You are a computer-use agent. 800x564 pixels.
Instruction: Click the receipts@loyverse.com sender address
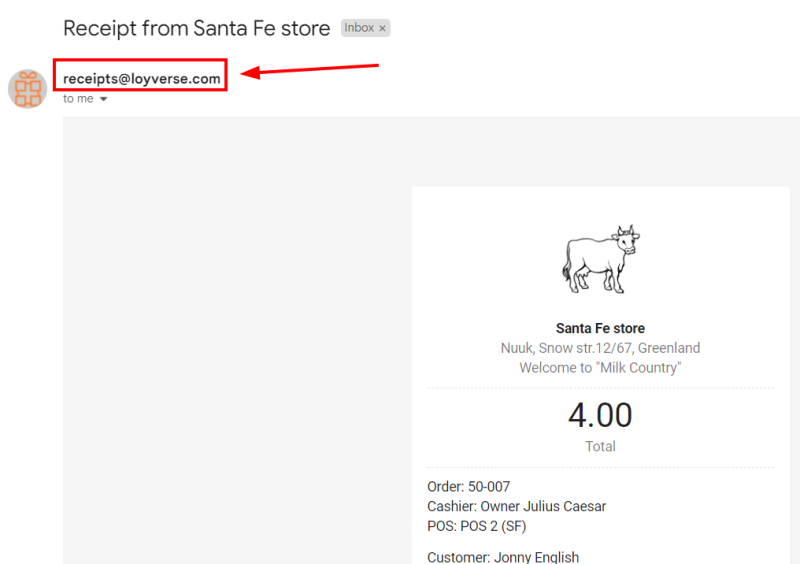pos(141,78)
